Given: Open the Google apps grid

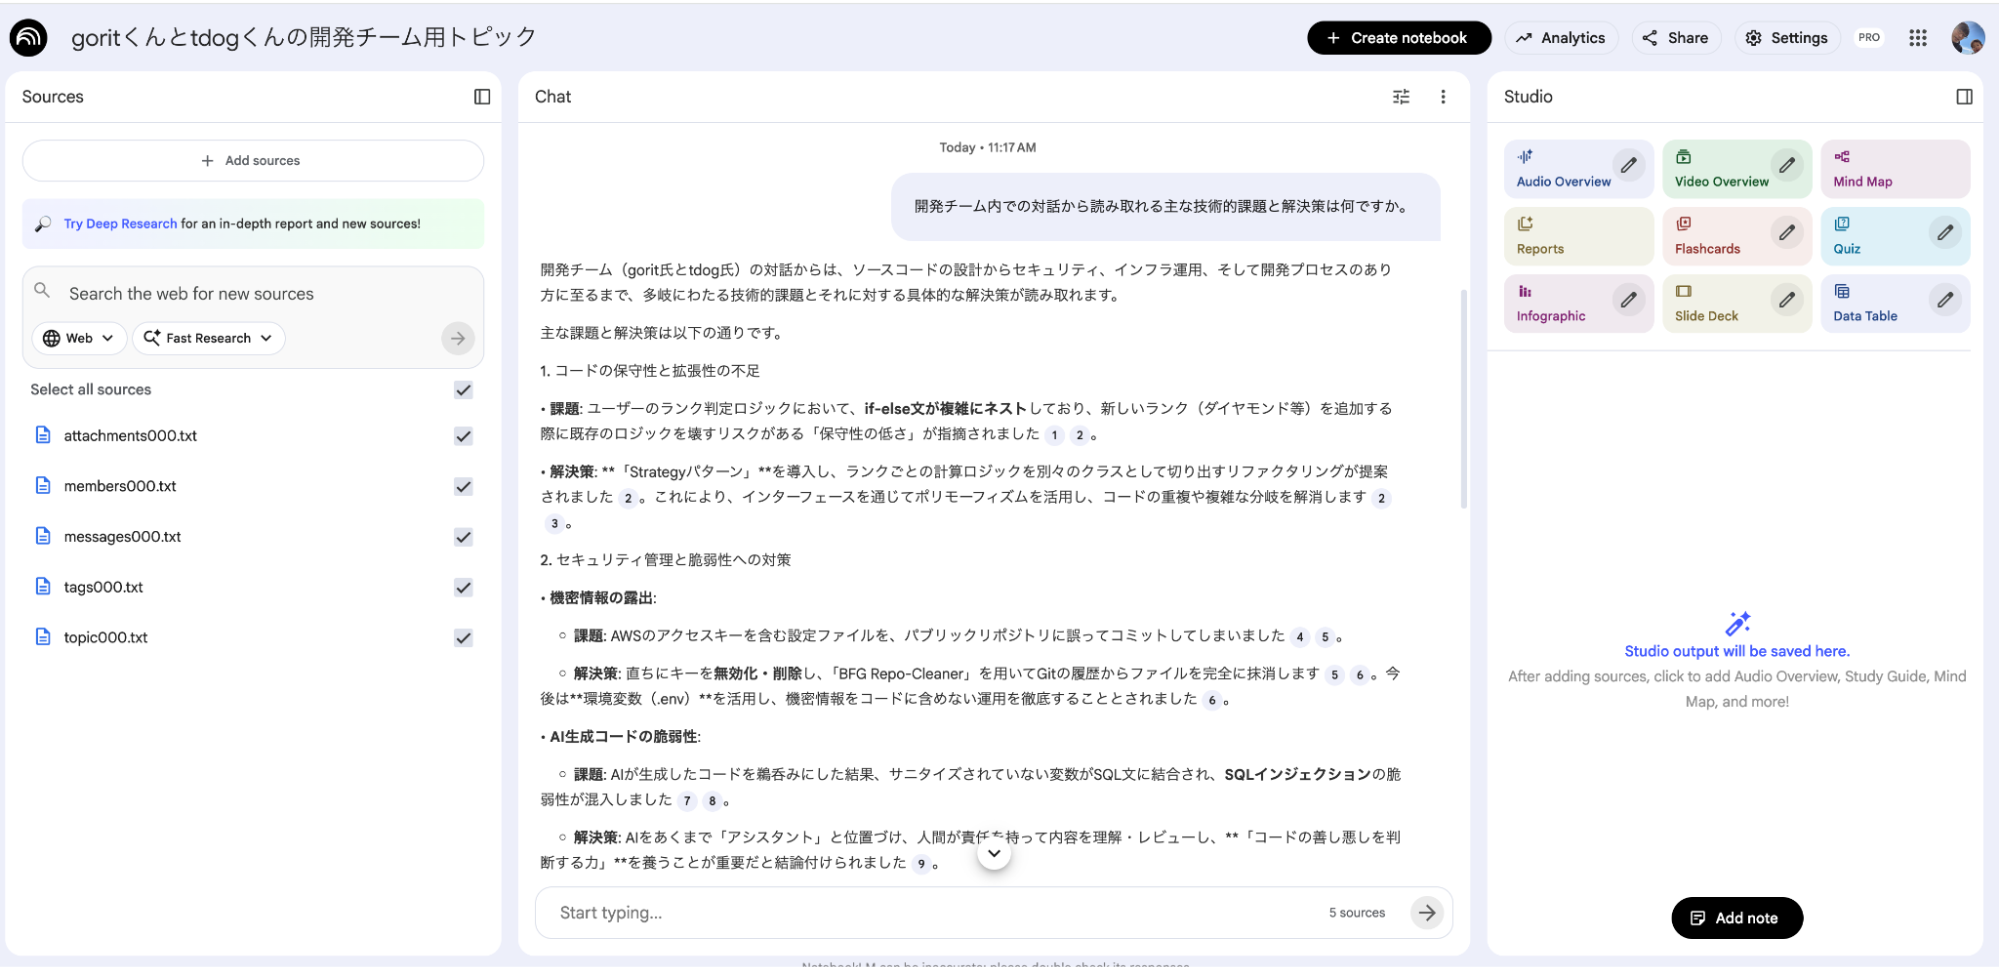Looking at the screenshot, I should 1917,38.
